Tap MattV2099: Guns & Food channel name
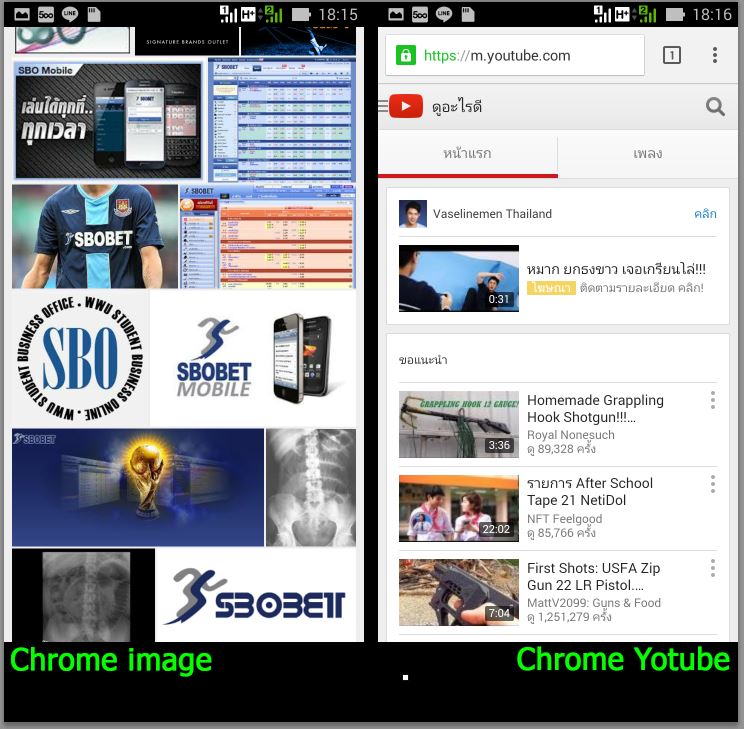The width and height of the screenshot is (744, 729). point(594,603)
